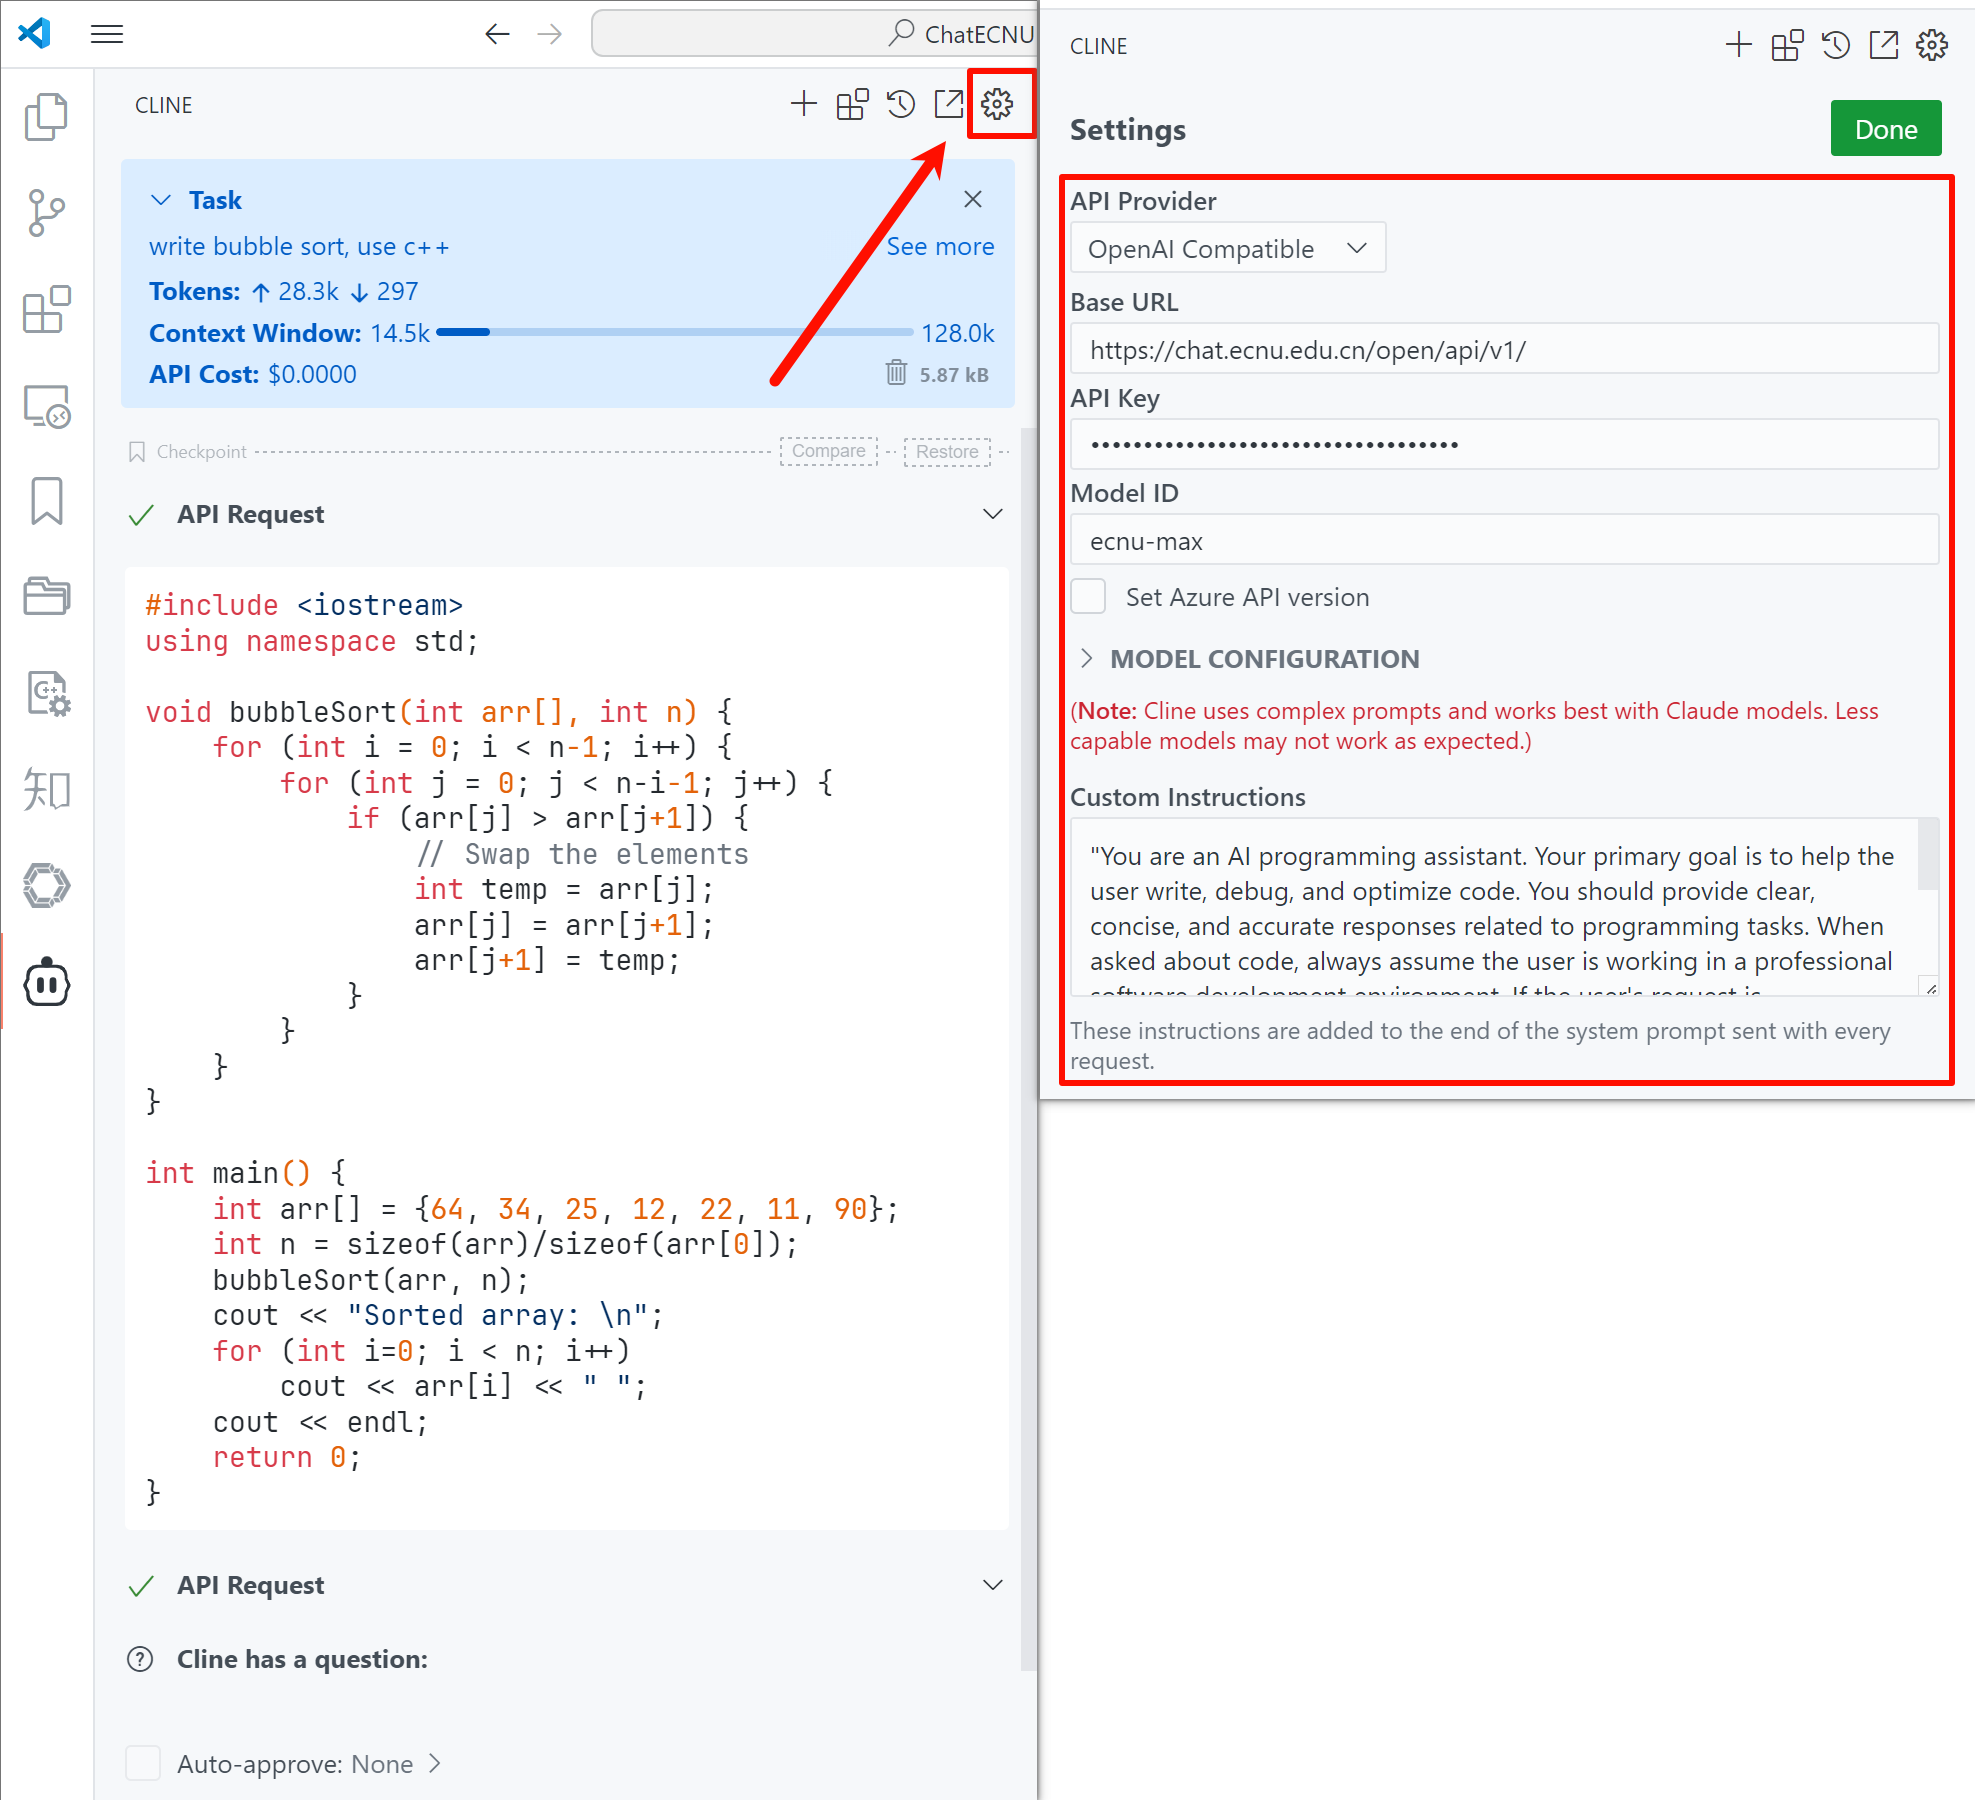Screen dimensions: 1975x1800
Task: Enable the Set Azure API version checkbox
Action: [1087, 596]
